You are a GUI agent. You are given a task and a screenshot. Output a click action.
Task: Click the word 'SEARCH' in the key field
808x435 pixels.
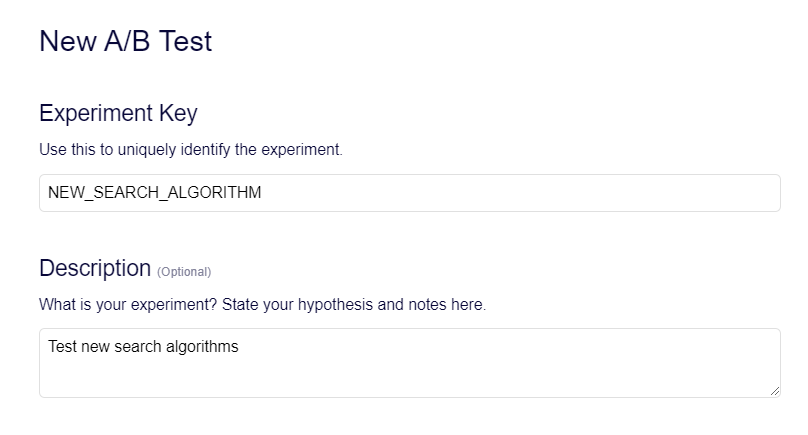tap(123, 193)
